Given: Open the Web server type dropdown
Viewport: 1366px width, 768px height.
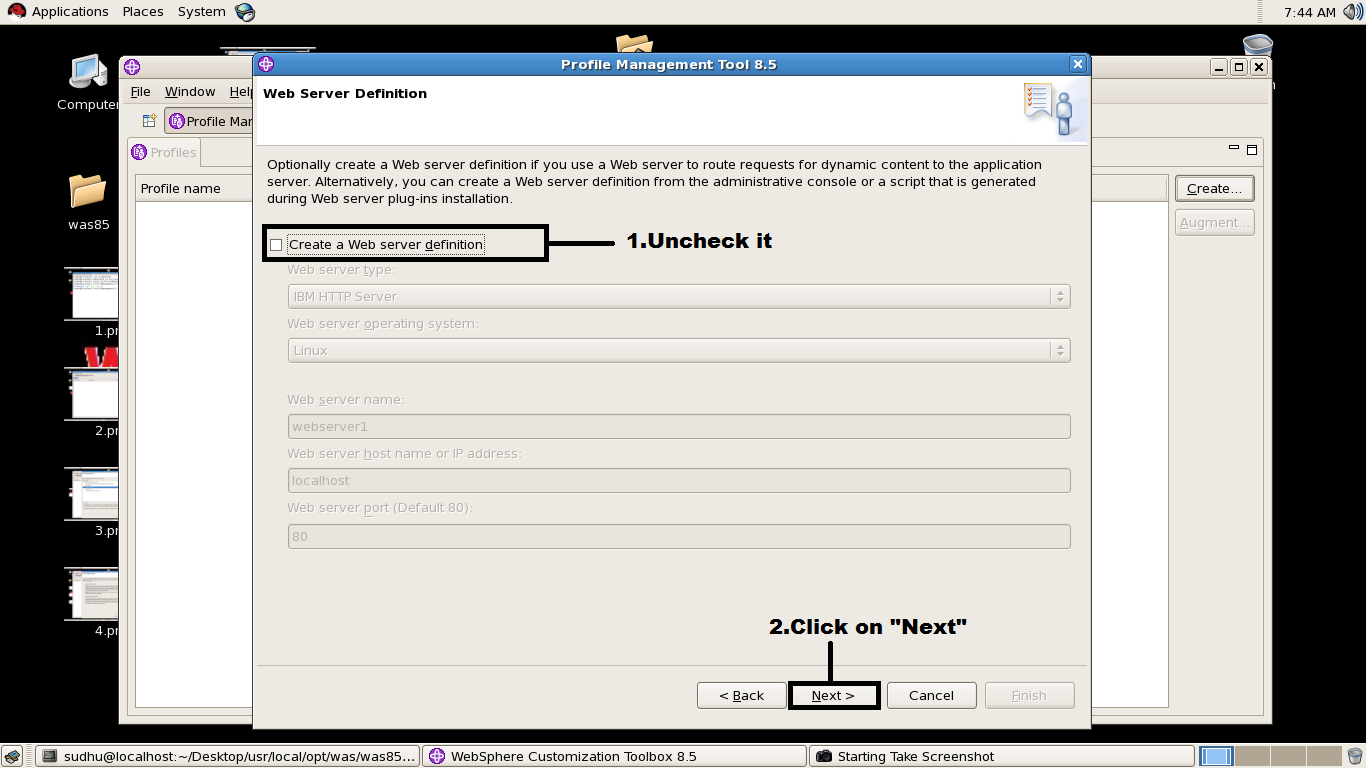Looking at the screenshot, I should click(1058, 296).
